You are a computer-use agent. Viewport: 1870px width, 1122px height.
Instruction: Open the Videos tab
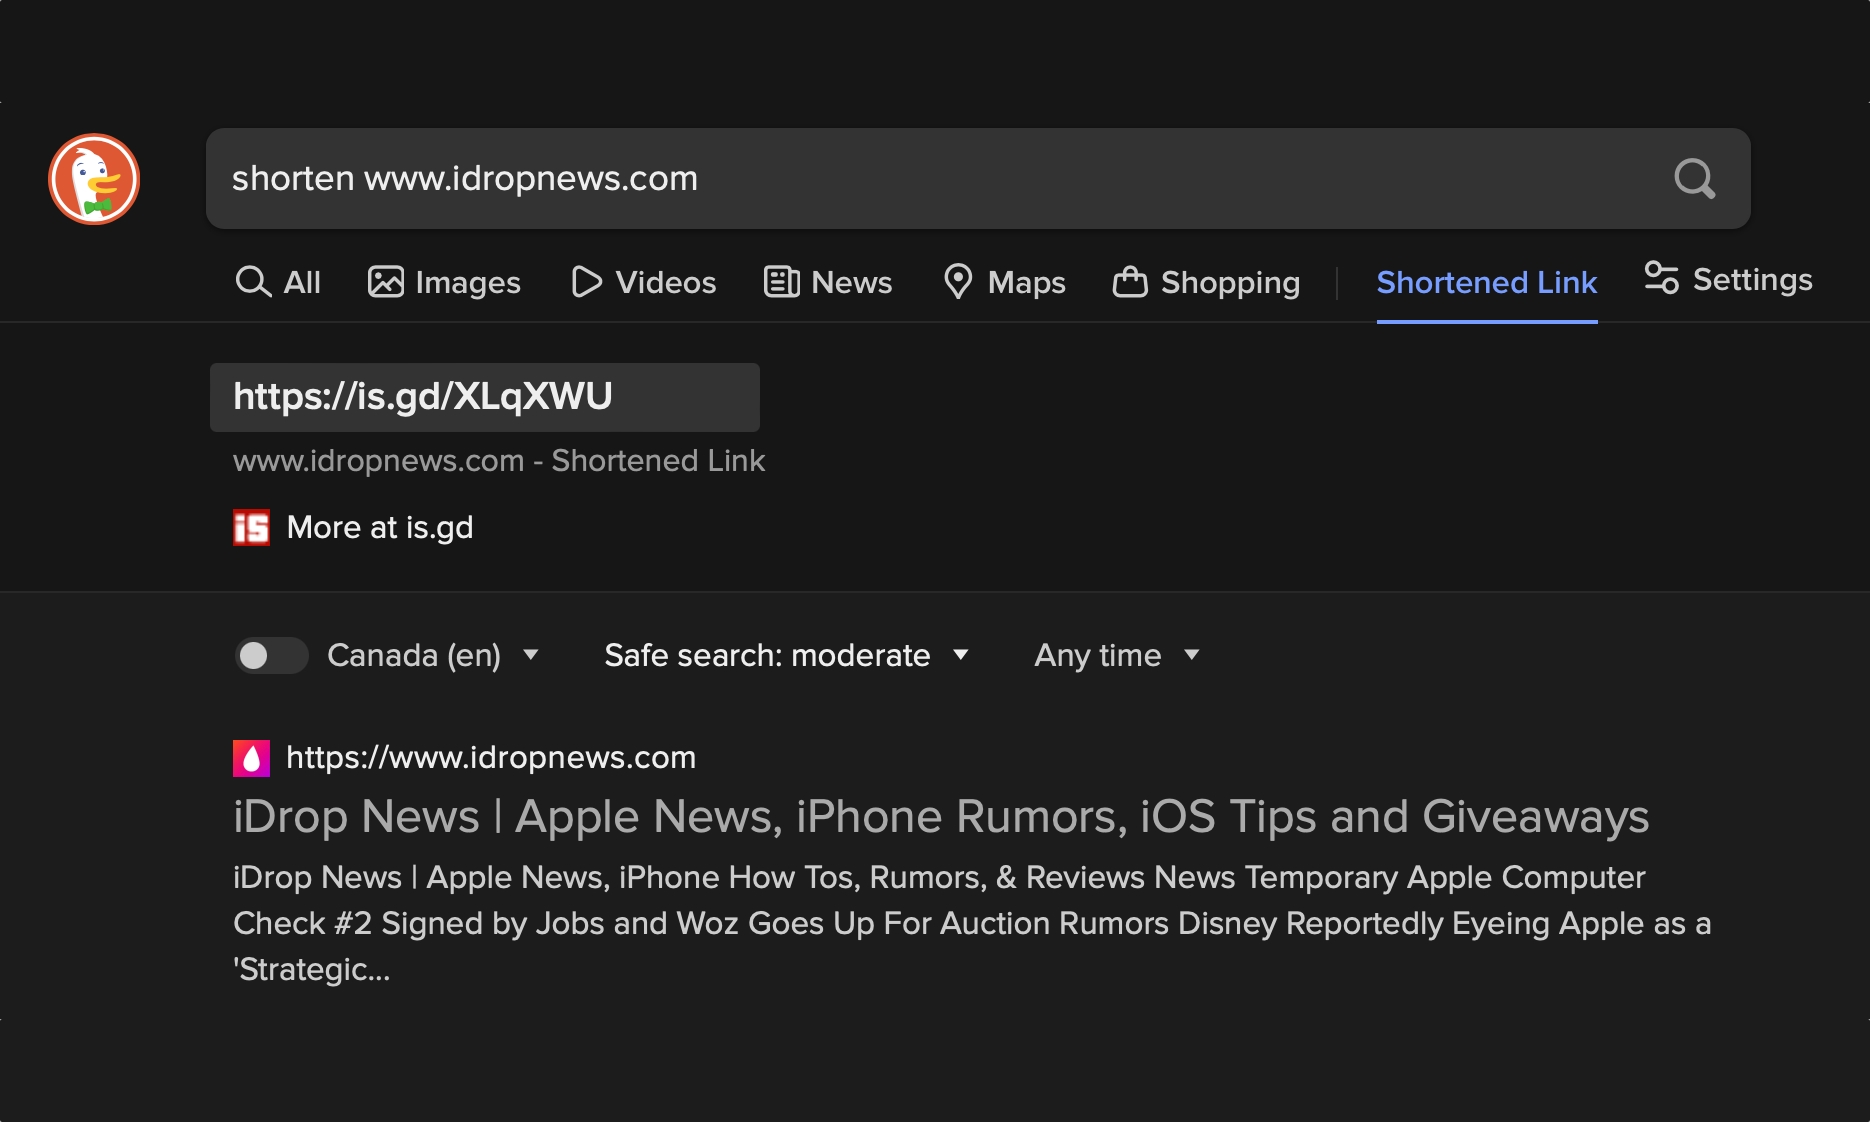(643, 282)
